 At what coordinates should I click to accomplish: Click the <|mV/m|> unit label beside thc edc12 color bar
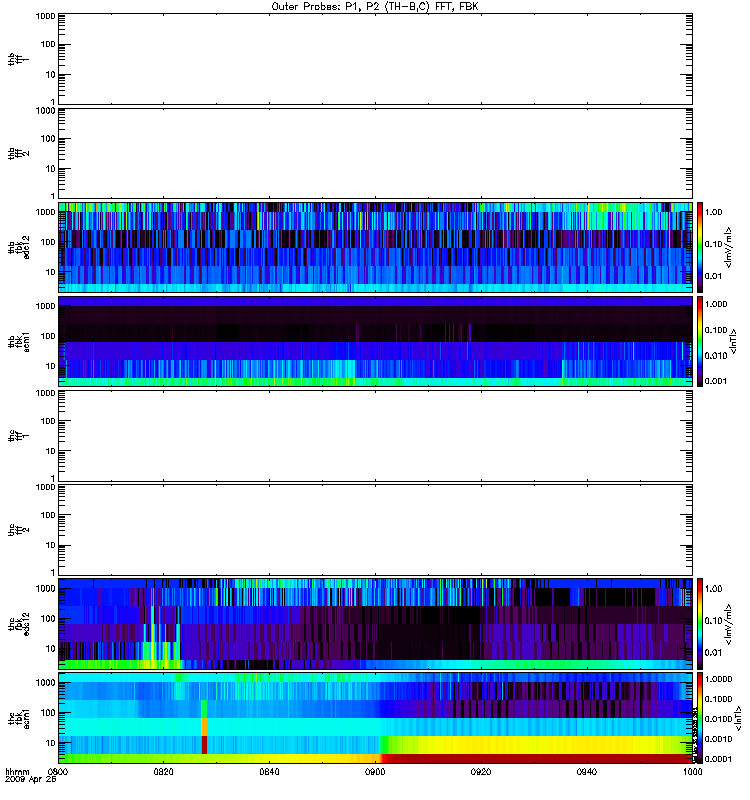(729, 624)
